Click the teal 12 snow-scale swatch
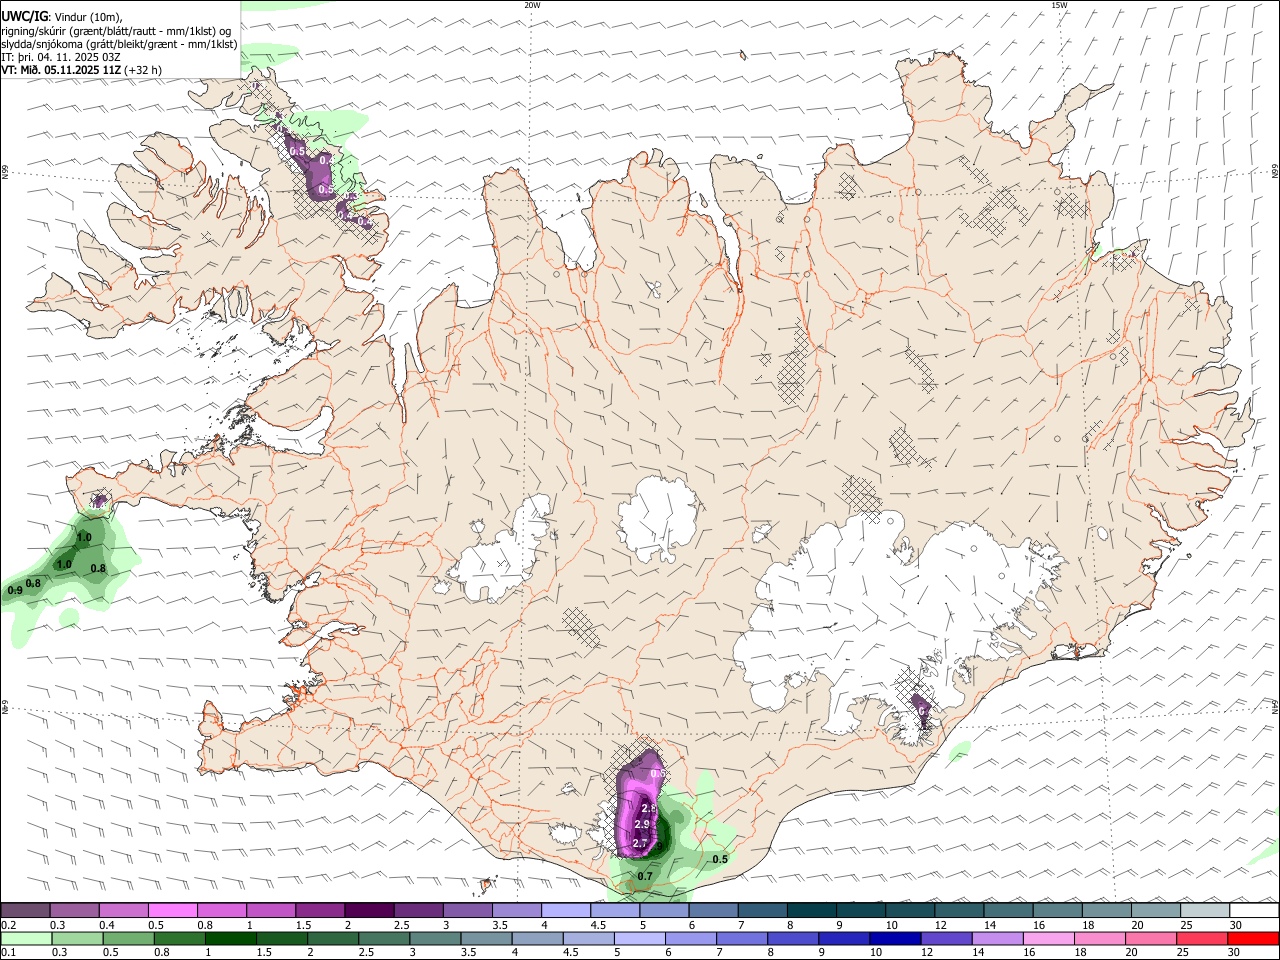The width and height of the screenshot is (1280, 960). pos(958,910)
